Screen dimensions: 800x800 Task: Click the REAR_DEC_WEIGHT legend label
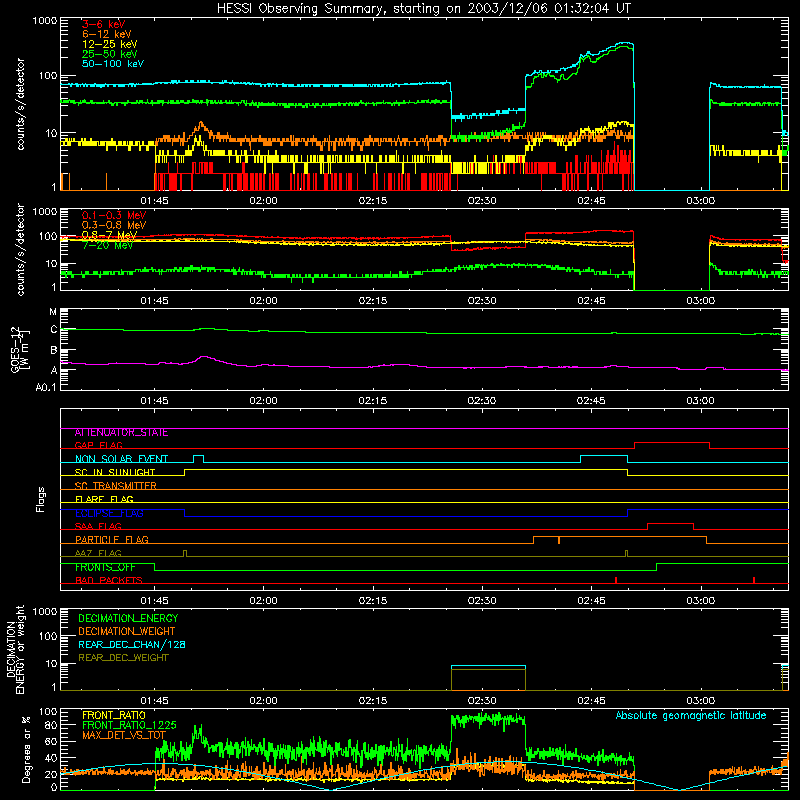123,658
